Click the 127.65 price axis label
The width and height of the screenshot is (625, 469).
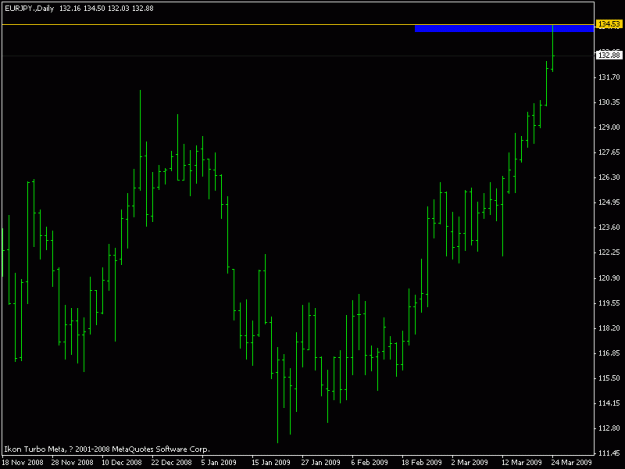[609, 152]
